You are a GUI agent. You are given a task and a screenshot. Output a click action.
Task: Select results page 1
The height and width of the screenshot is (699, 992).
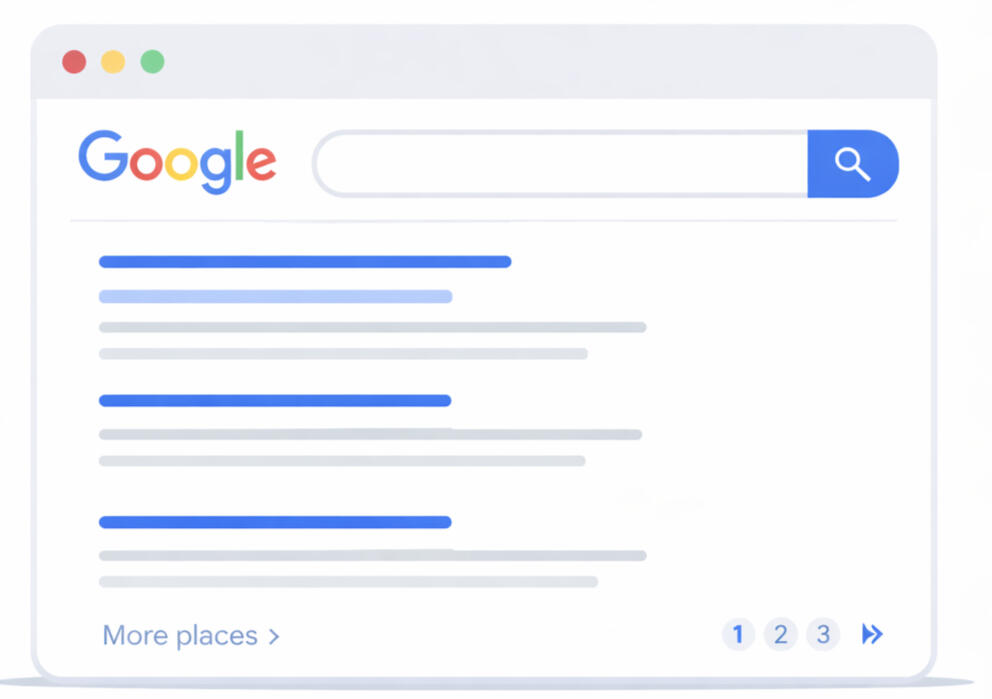point(738,634)
